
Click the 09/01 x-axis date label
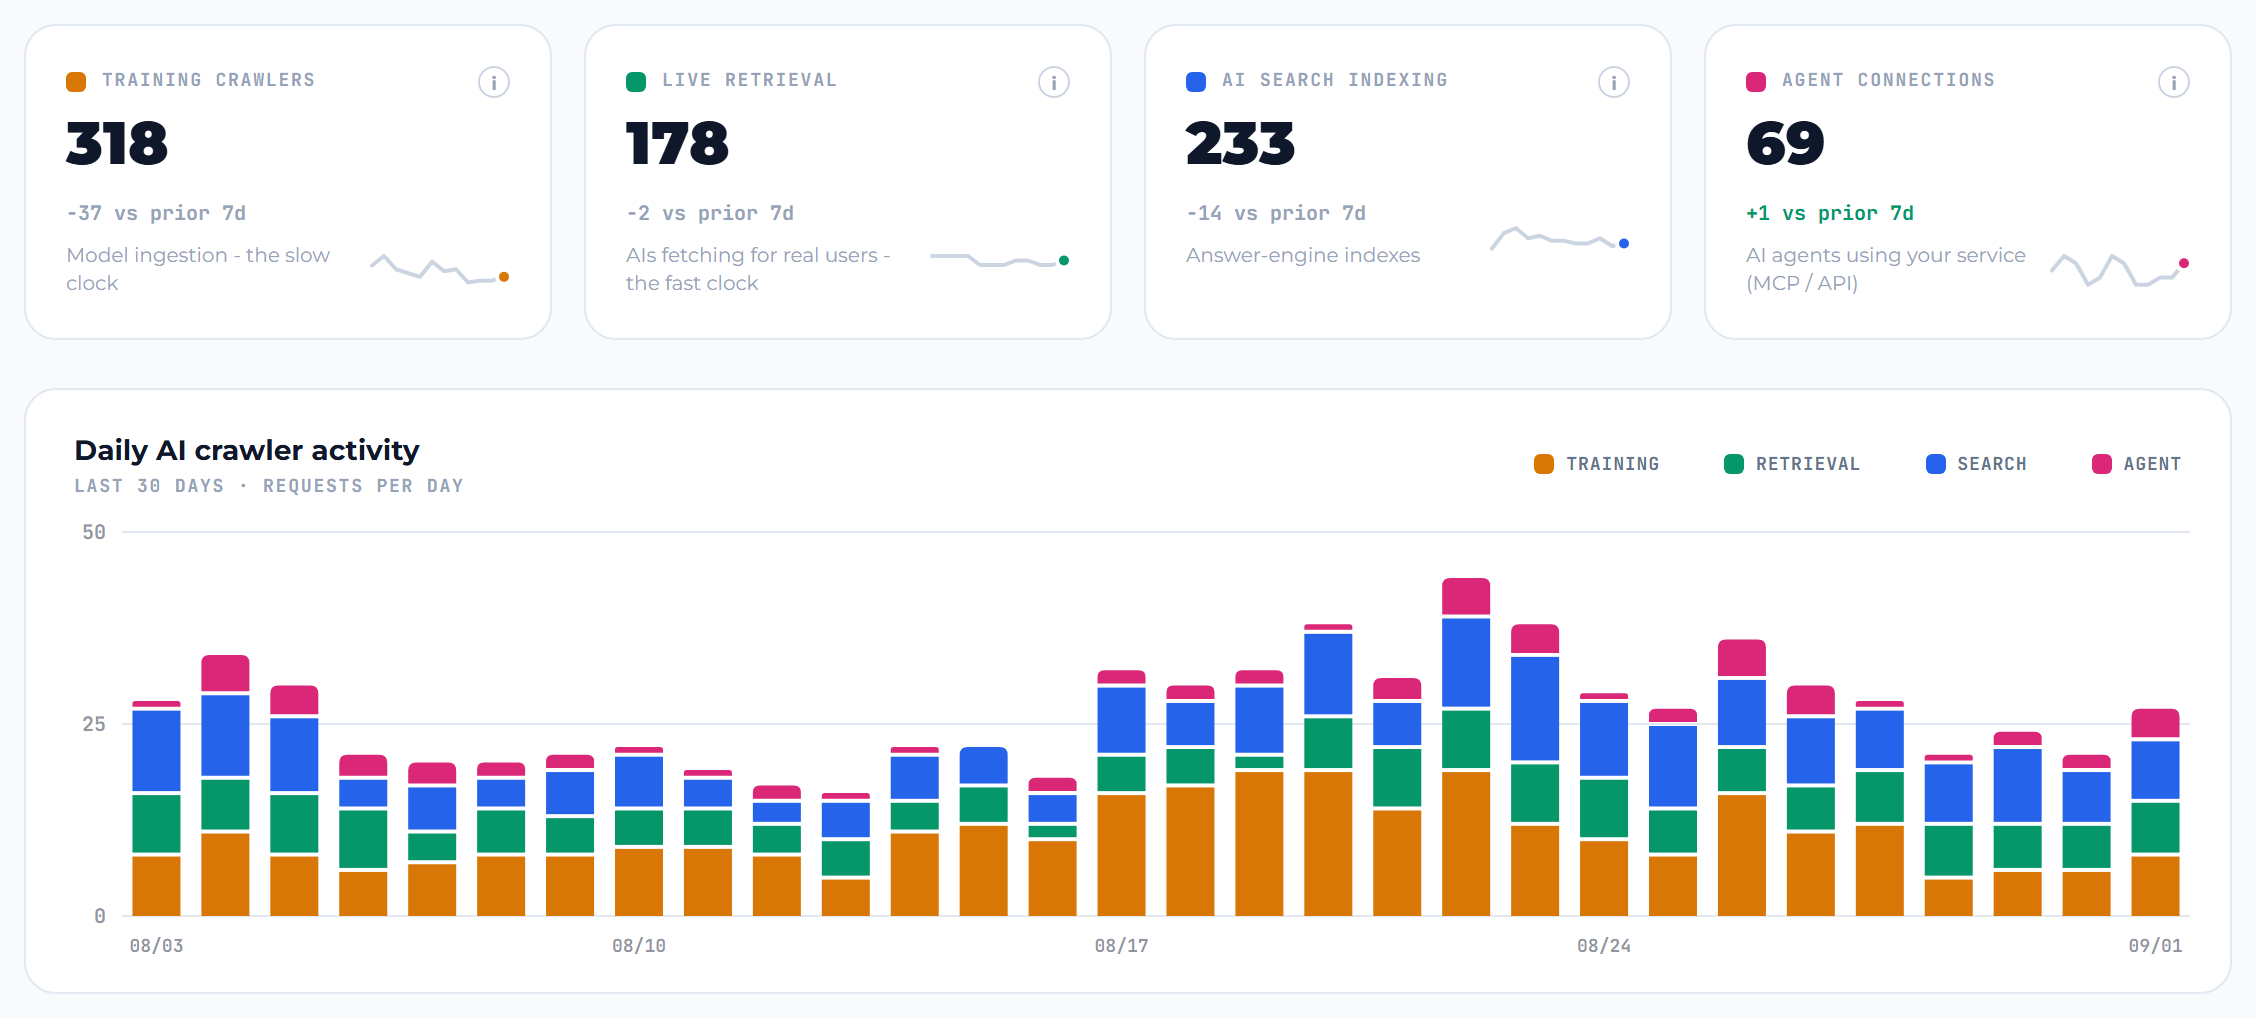point(2155,946)
